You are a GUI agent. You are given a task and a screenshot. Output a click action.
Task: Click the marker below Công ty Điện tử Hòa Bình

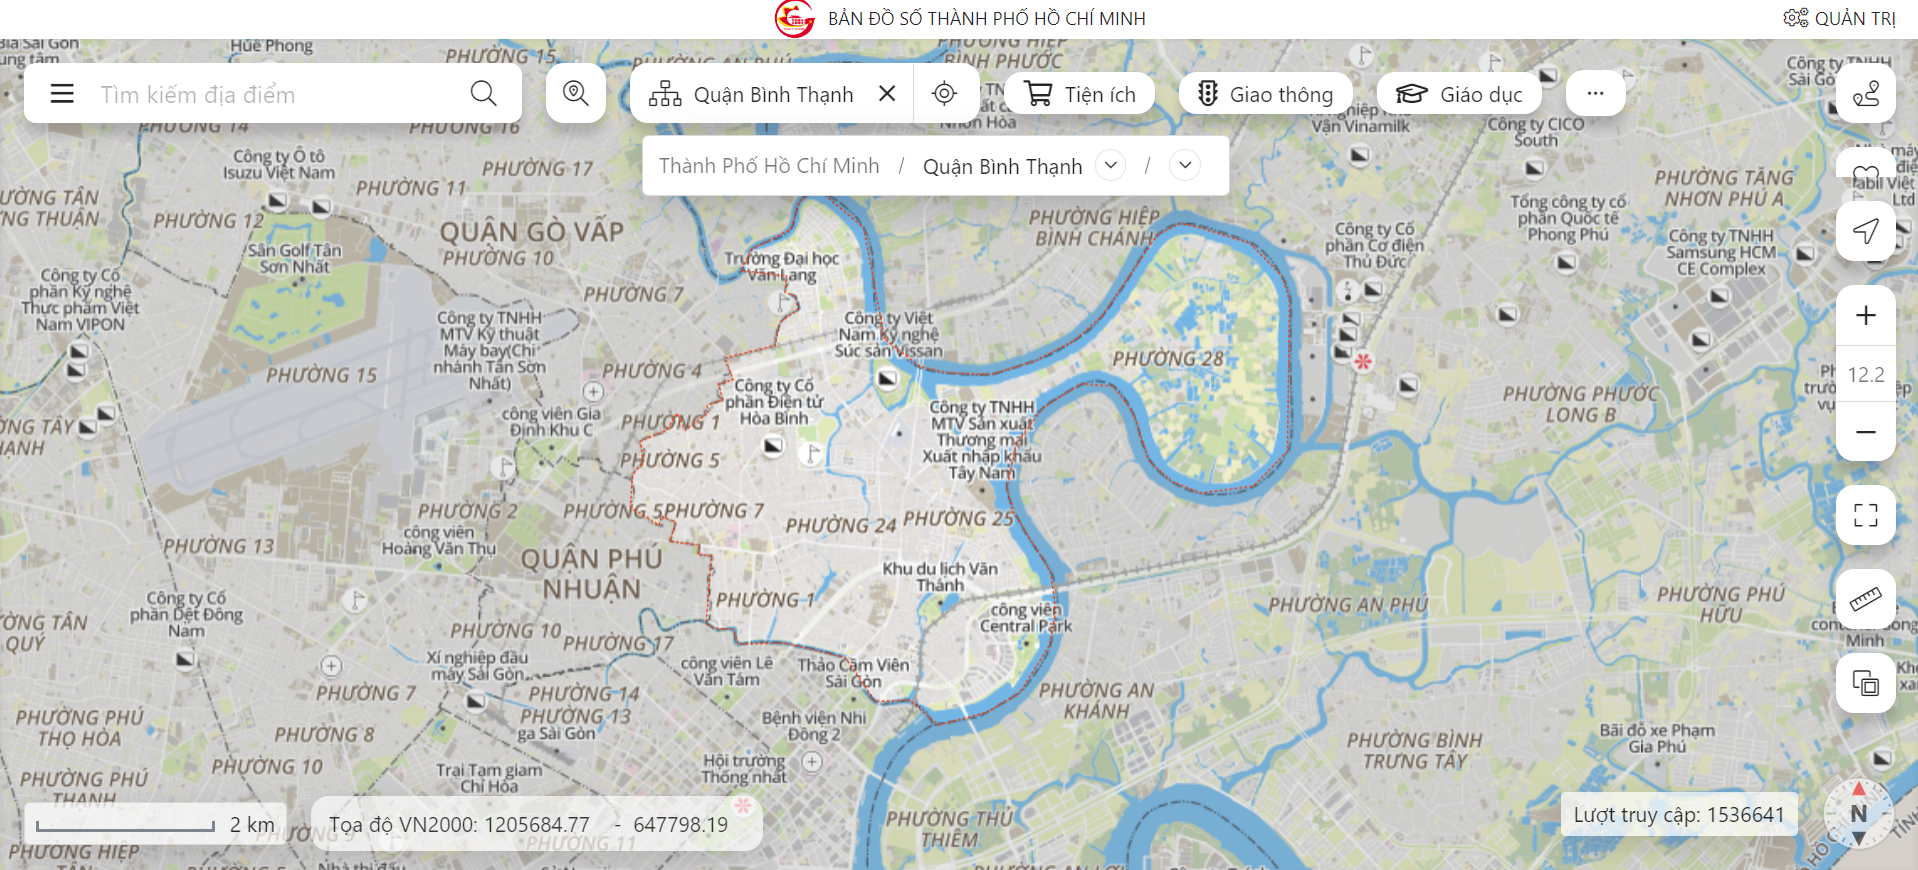coord(773,446)
